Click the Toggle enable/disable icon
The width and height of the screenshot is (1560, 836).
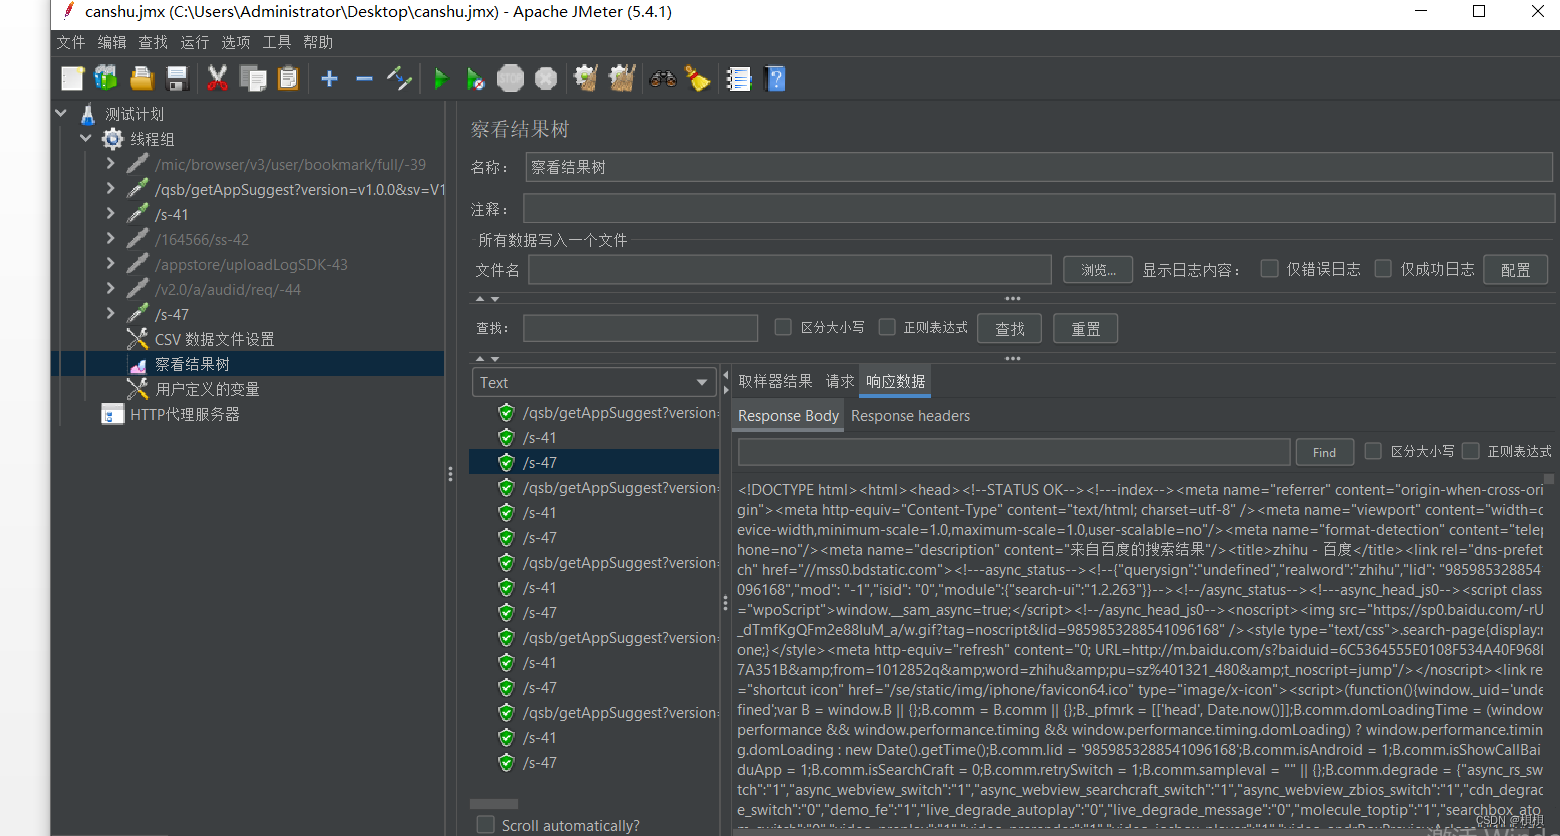[x=399, y=78]
